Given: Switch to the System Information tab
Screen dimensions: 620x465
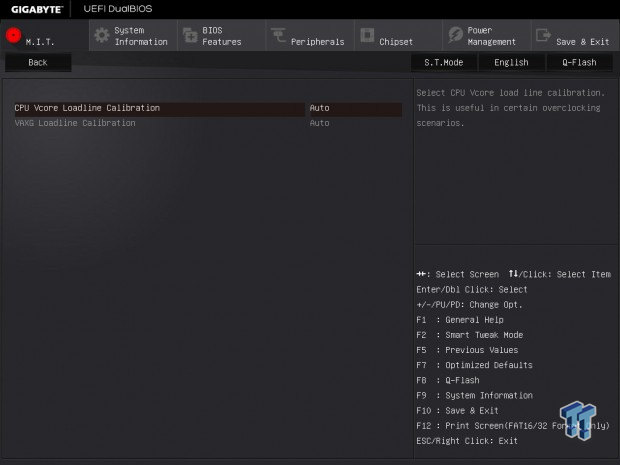Looking at the screenshot, I should [x=133, y=35].
